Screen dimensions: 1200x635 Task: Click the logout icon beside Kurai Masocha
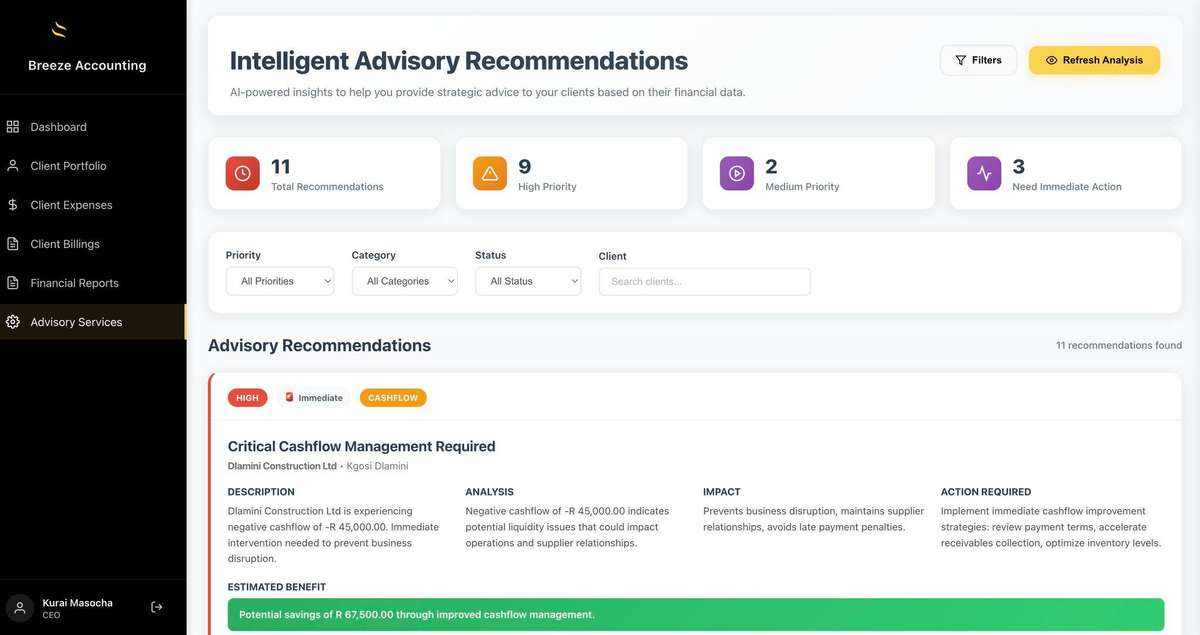coord(157,607)
